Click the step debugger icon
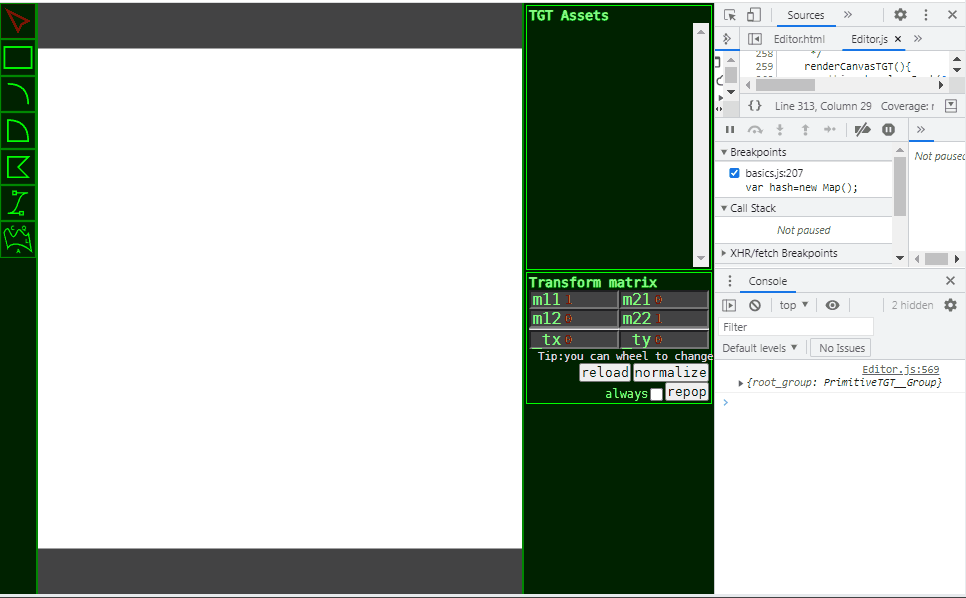The height and width of the screenshot is (598, 966). pyautogui.click(x=830, y=129)
